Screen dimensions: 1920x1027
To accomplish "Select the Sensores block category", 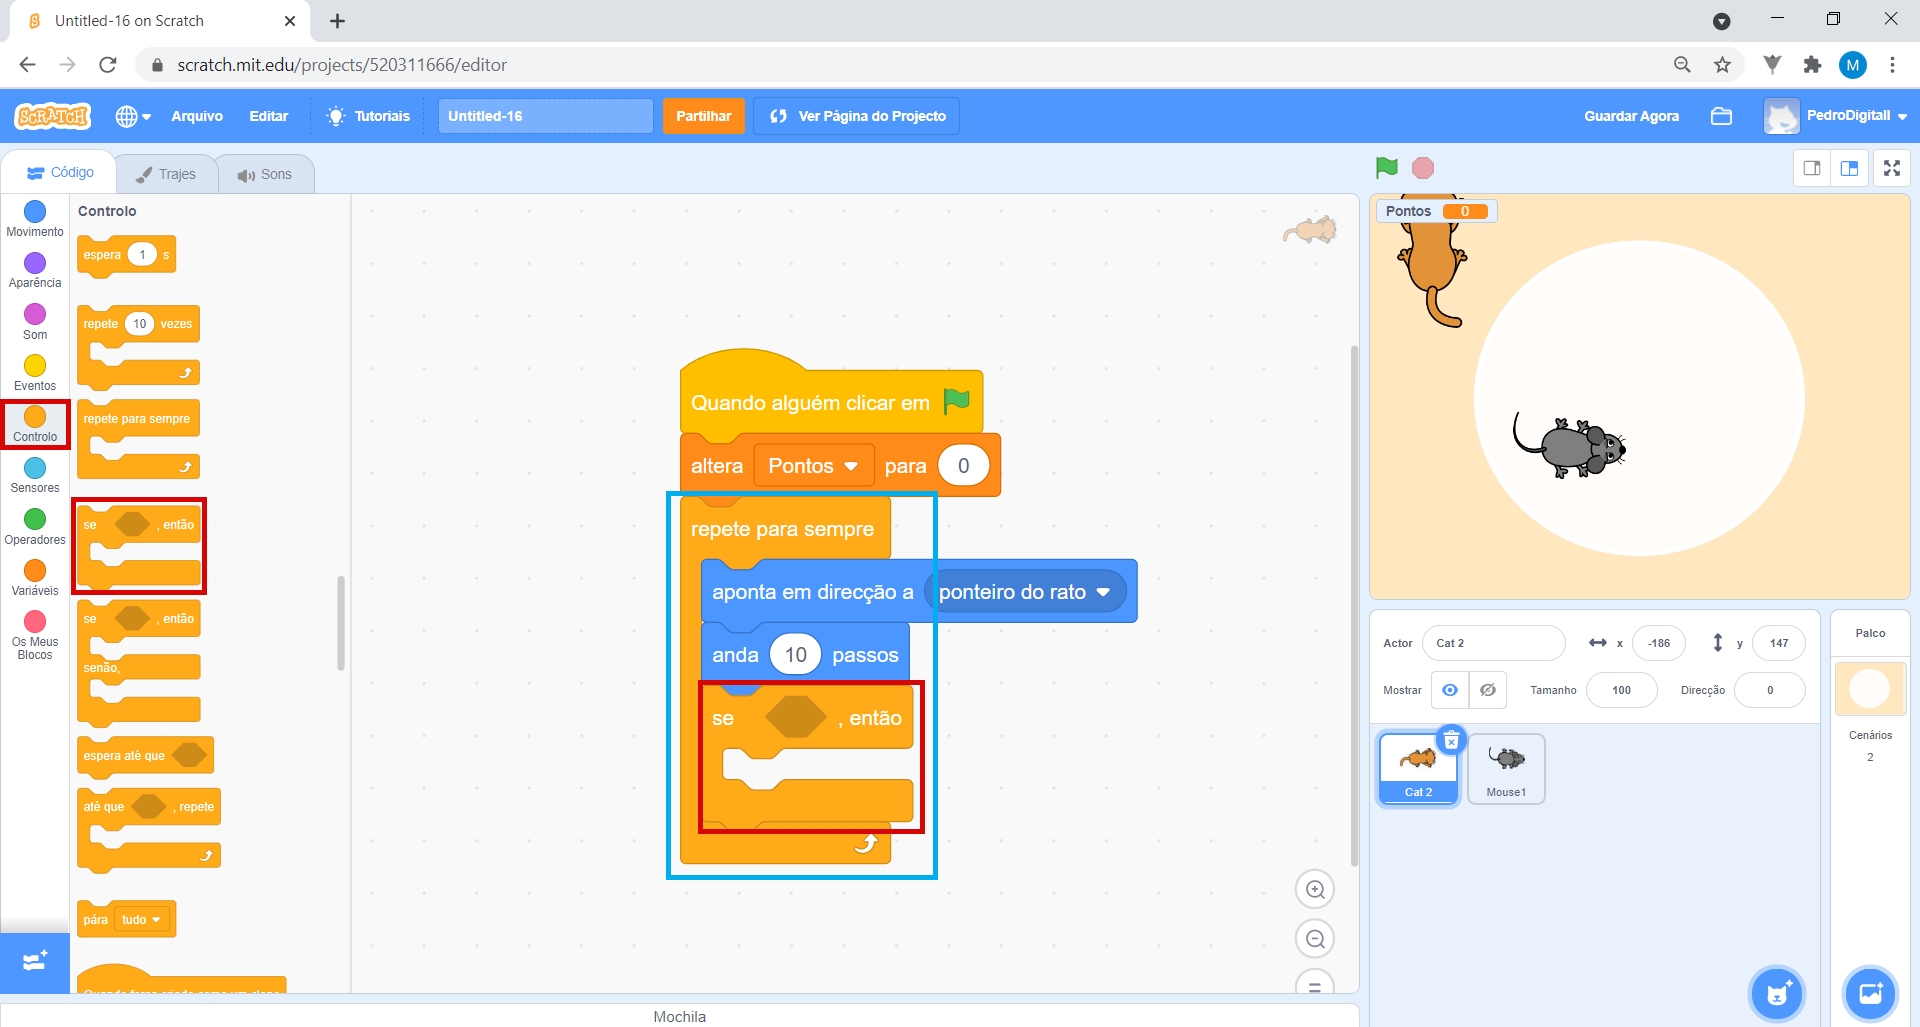I will pos(35,475).
